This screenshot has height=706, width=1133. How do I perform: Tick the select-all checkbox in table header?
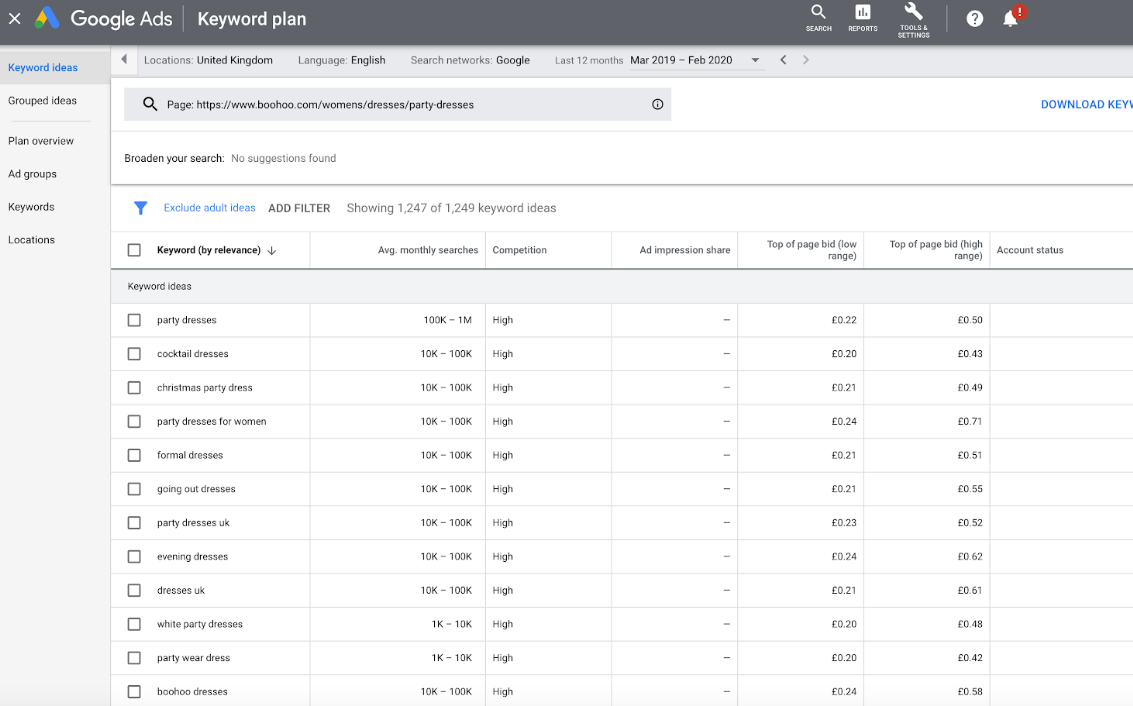click(x=134, y=250)
